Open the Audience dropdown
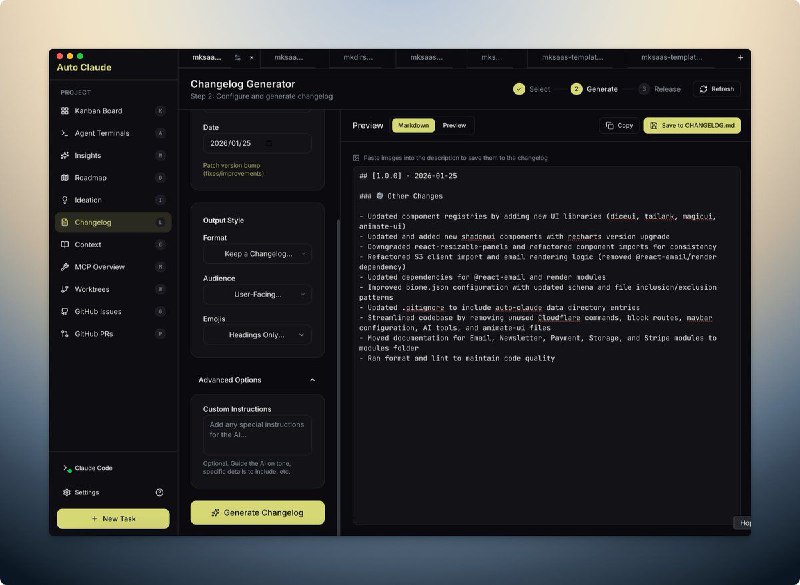The image size is (800, 585). click(x=257, y=295)
